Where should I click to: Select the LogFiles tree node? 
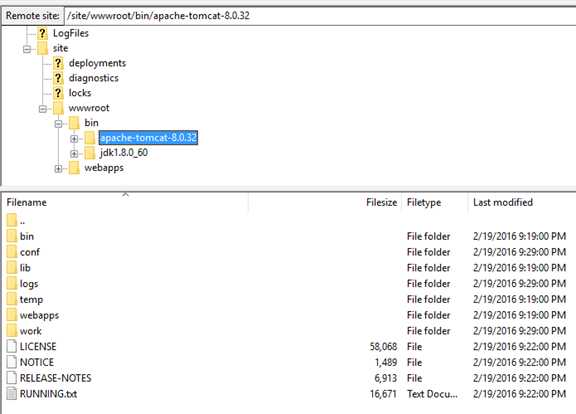(x=71, y=33)
